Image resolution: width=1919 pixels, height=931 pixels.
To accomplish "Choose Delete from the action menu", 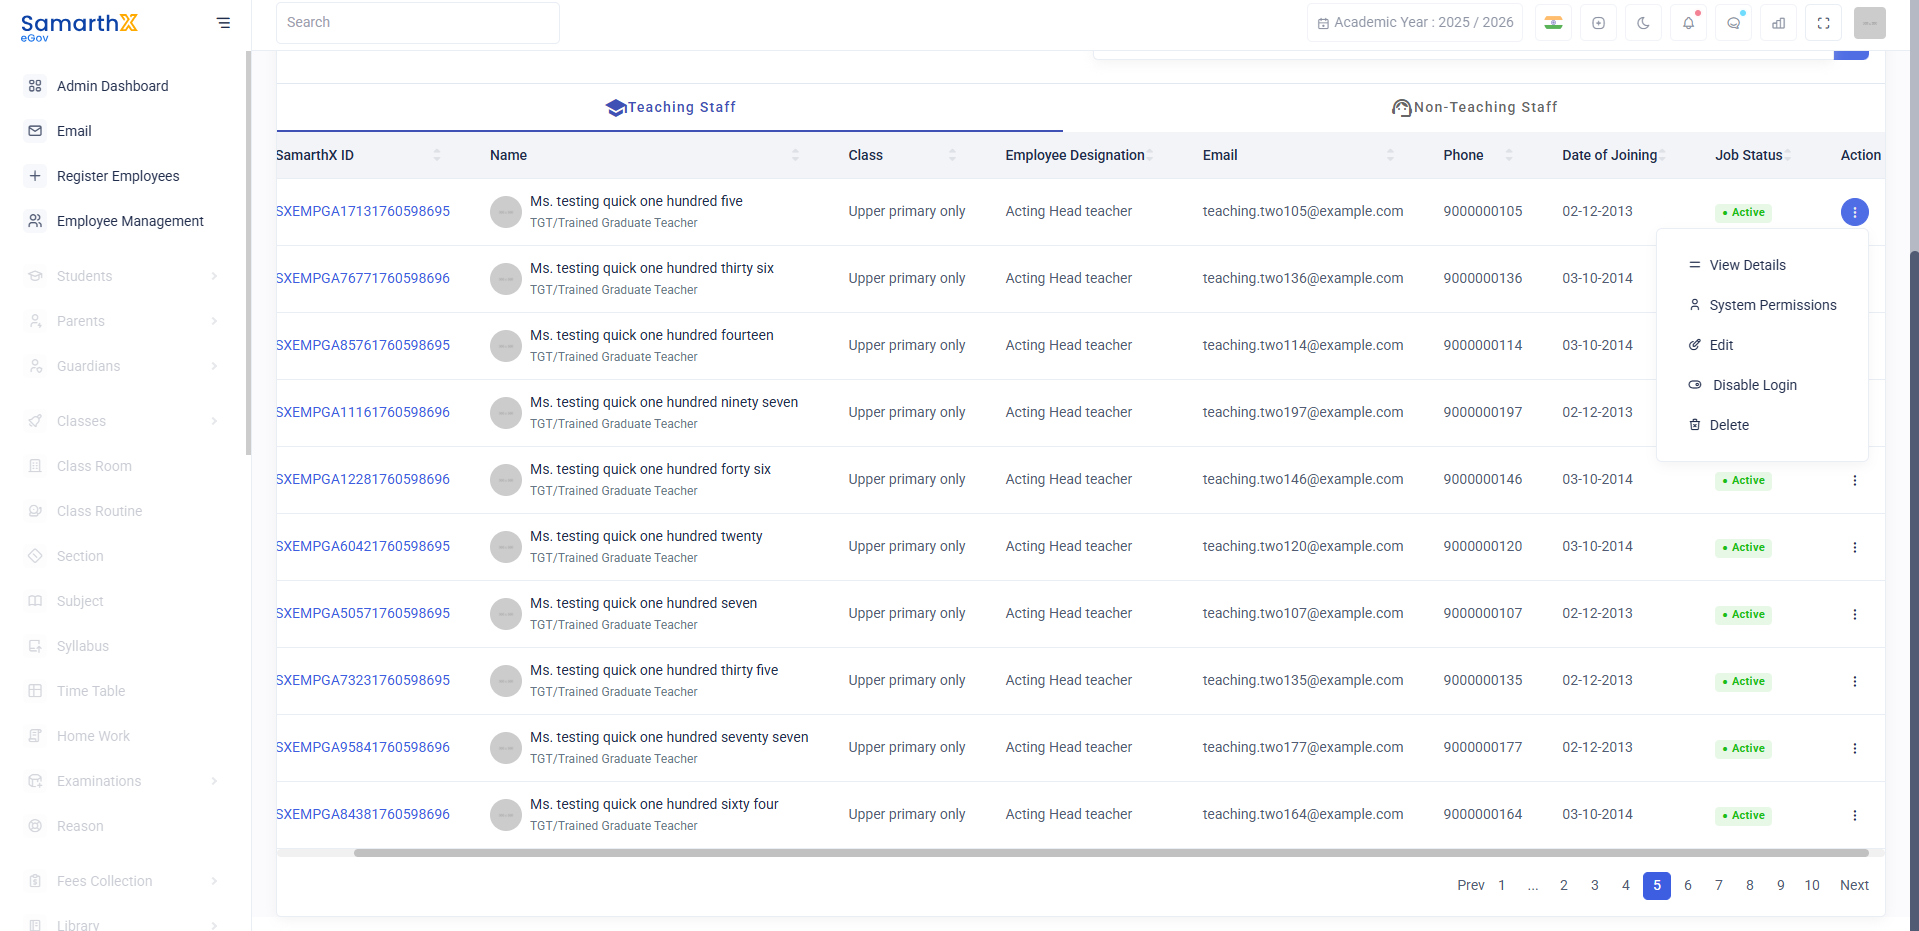I will pos(1762,425).
